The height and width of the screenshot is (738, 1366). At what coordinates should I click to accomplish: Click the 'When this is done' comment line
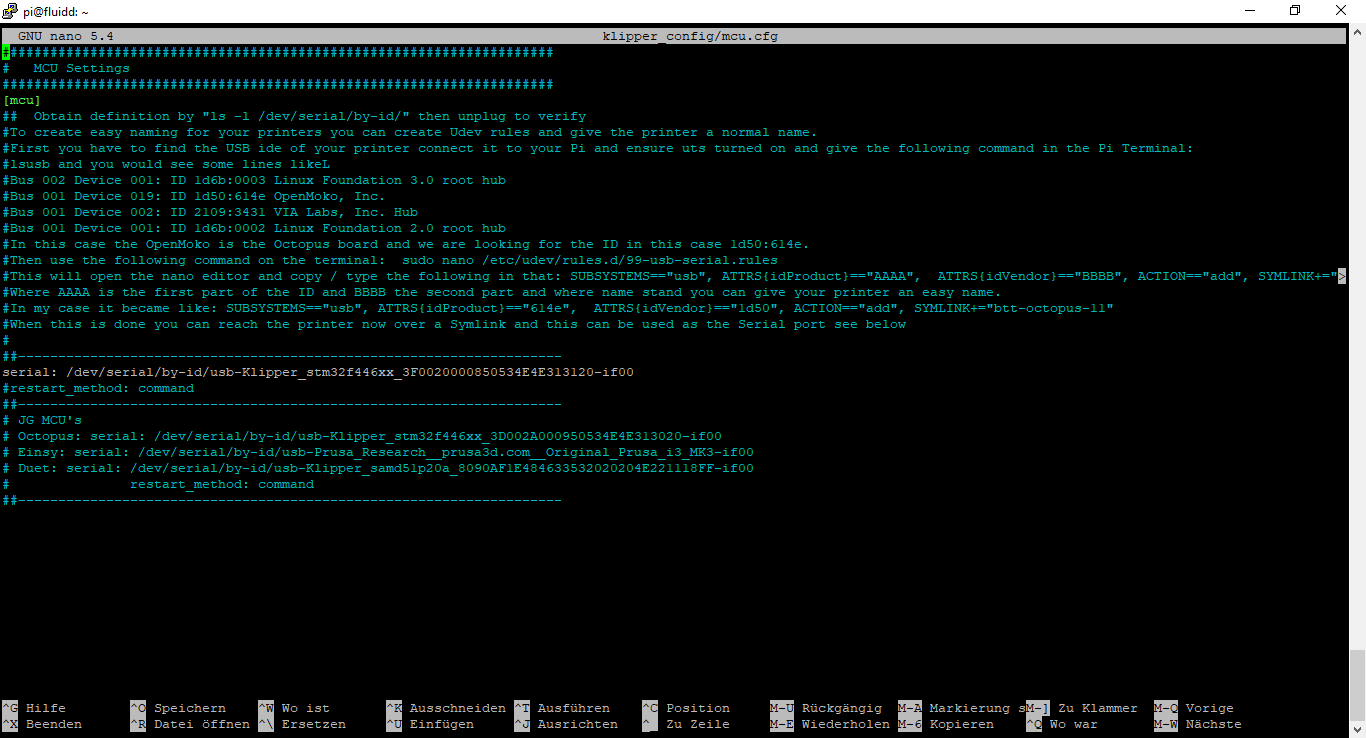[454, 324]
